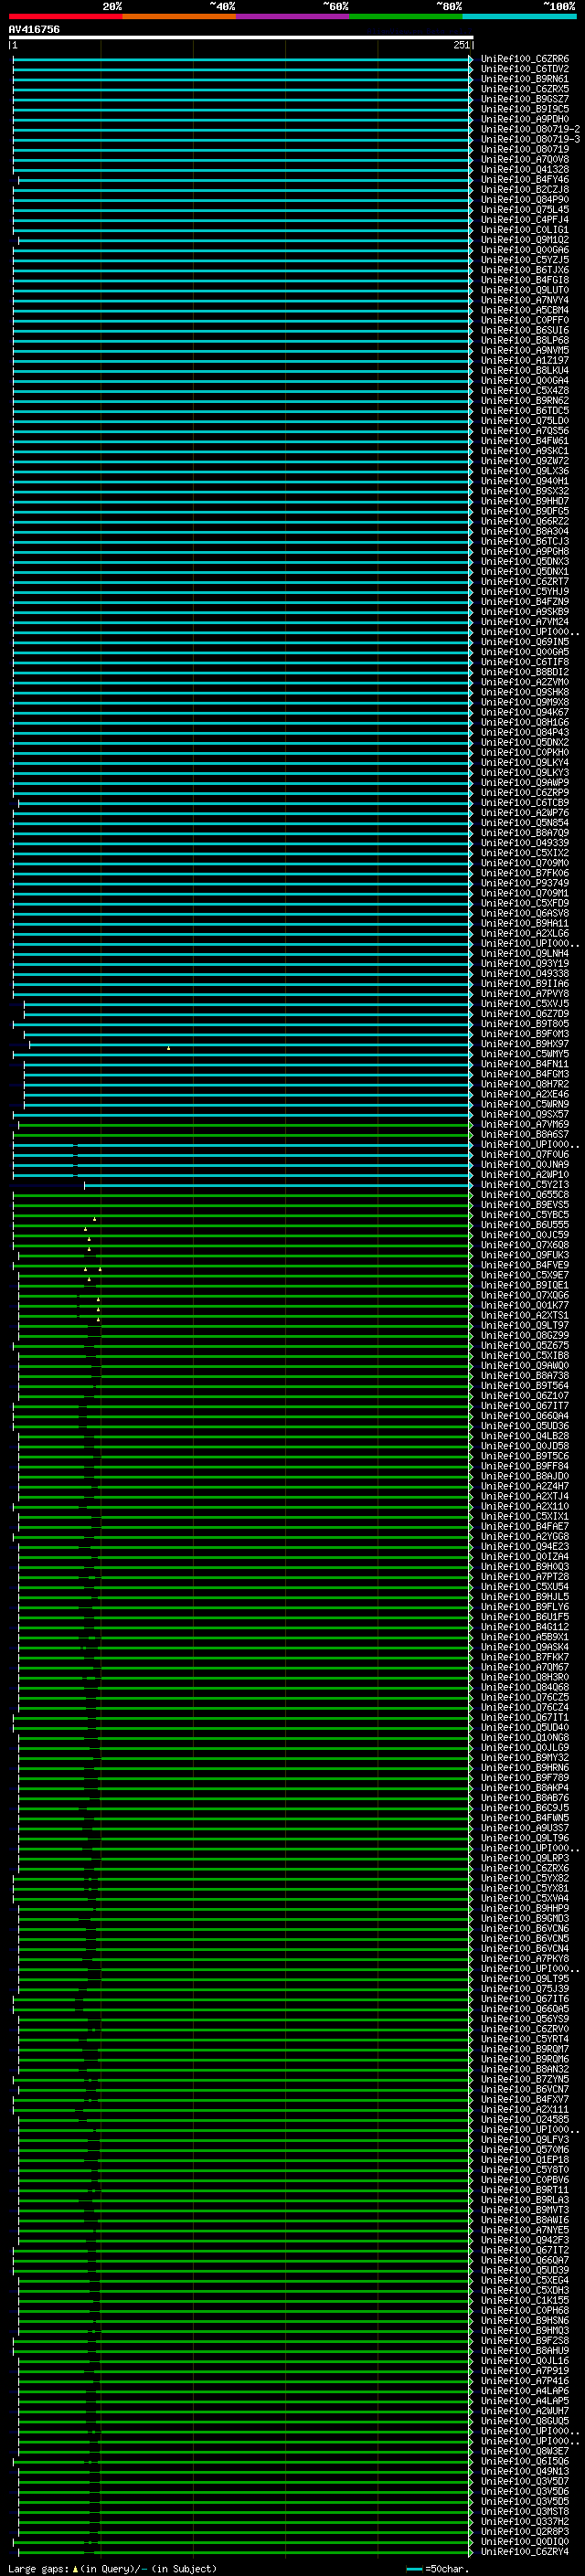Open hit UniRef100_B8A738
Viewport: 585px width, 2576px height.
click(525, 1376)
